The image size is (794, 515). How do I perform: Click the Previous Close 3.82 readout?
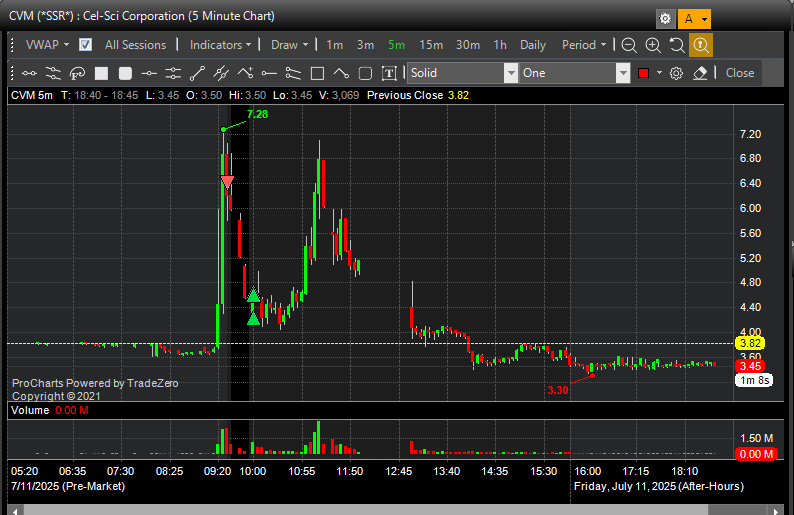tap(418, 95)
